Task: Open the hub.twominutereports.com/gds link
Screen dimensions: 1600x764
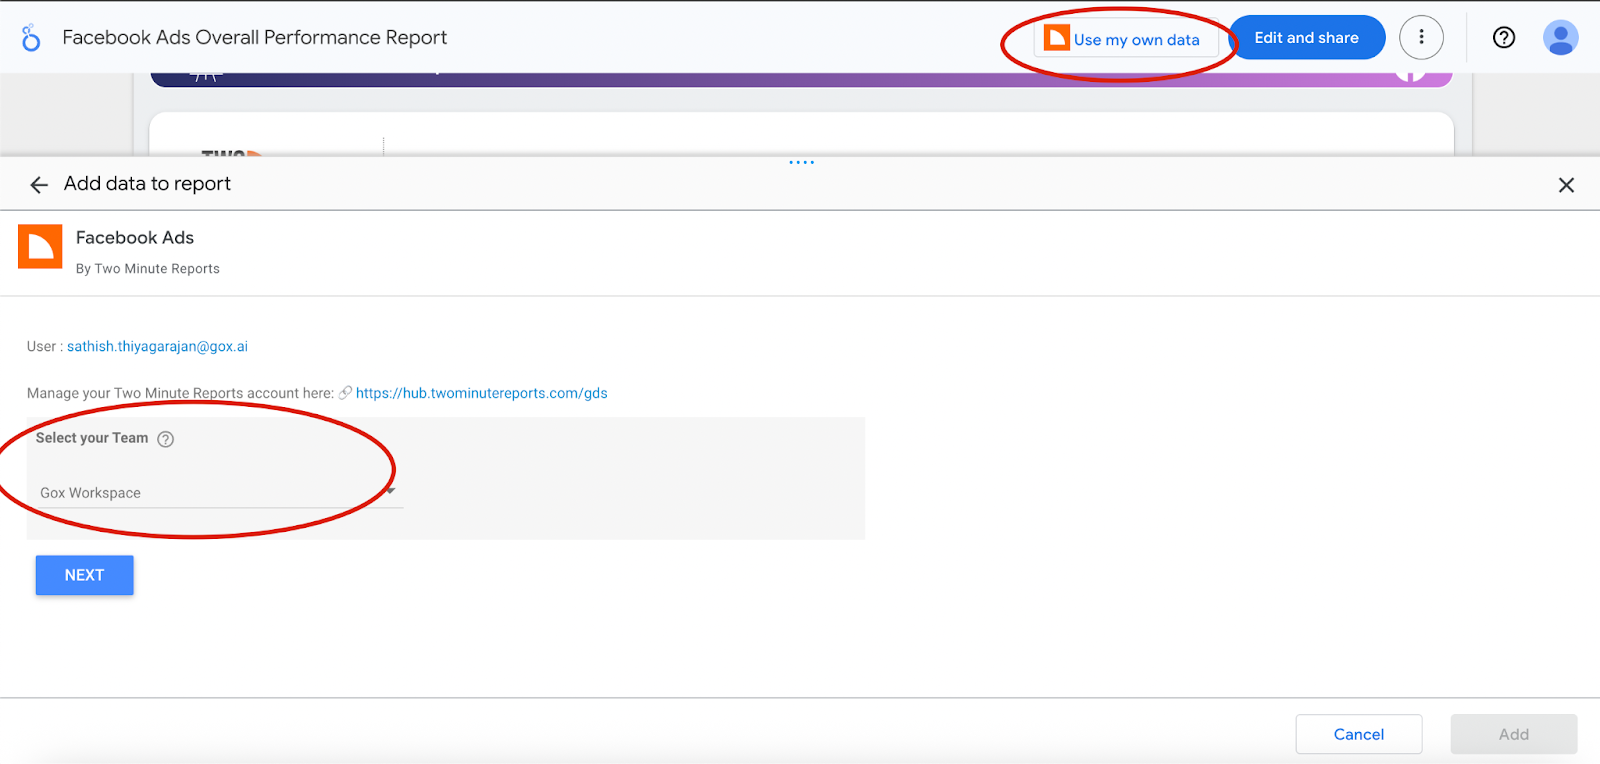Action: tap(481, 393)
